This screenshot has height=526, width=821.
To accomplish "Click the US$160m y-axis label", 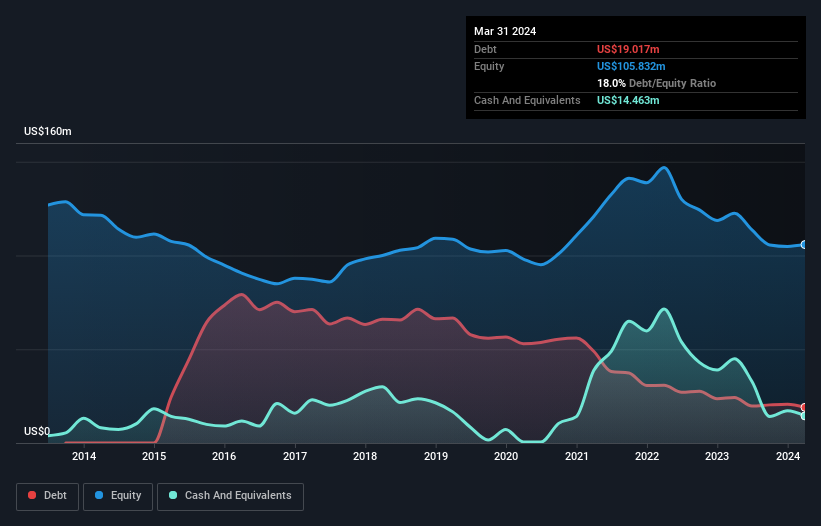I will pyautogui.click(x=48, y=131).
